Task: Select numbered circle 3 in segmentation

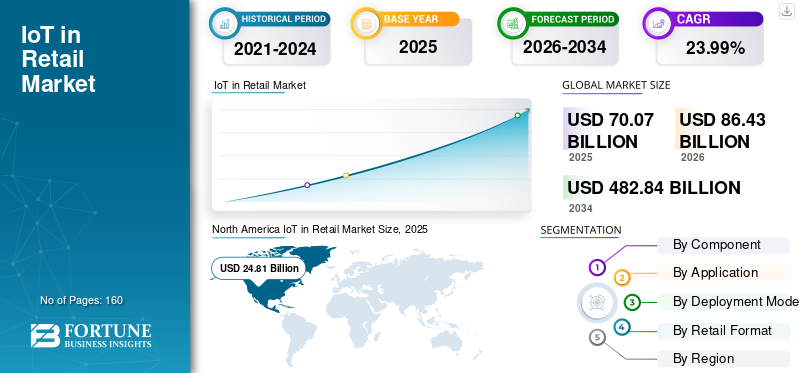Action: tap(632, 302)
